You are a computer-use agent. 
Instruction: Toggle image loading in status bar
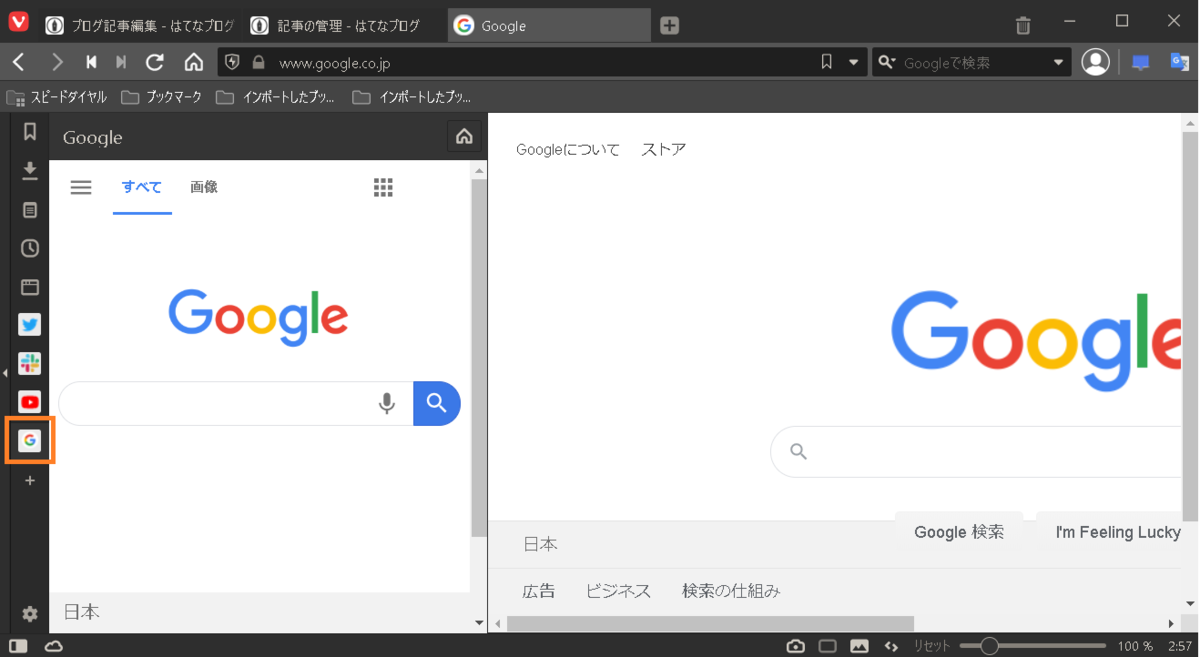click(859, 646)
